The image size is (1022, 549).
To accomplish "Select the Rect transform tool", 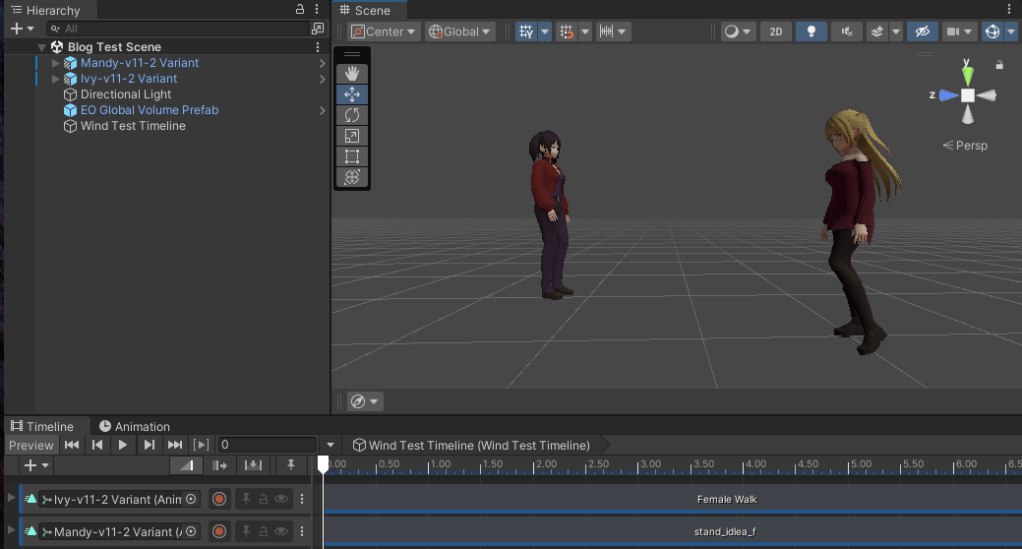I will (x=351, y=157).
